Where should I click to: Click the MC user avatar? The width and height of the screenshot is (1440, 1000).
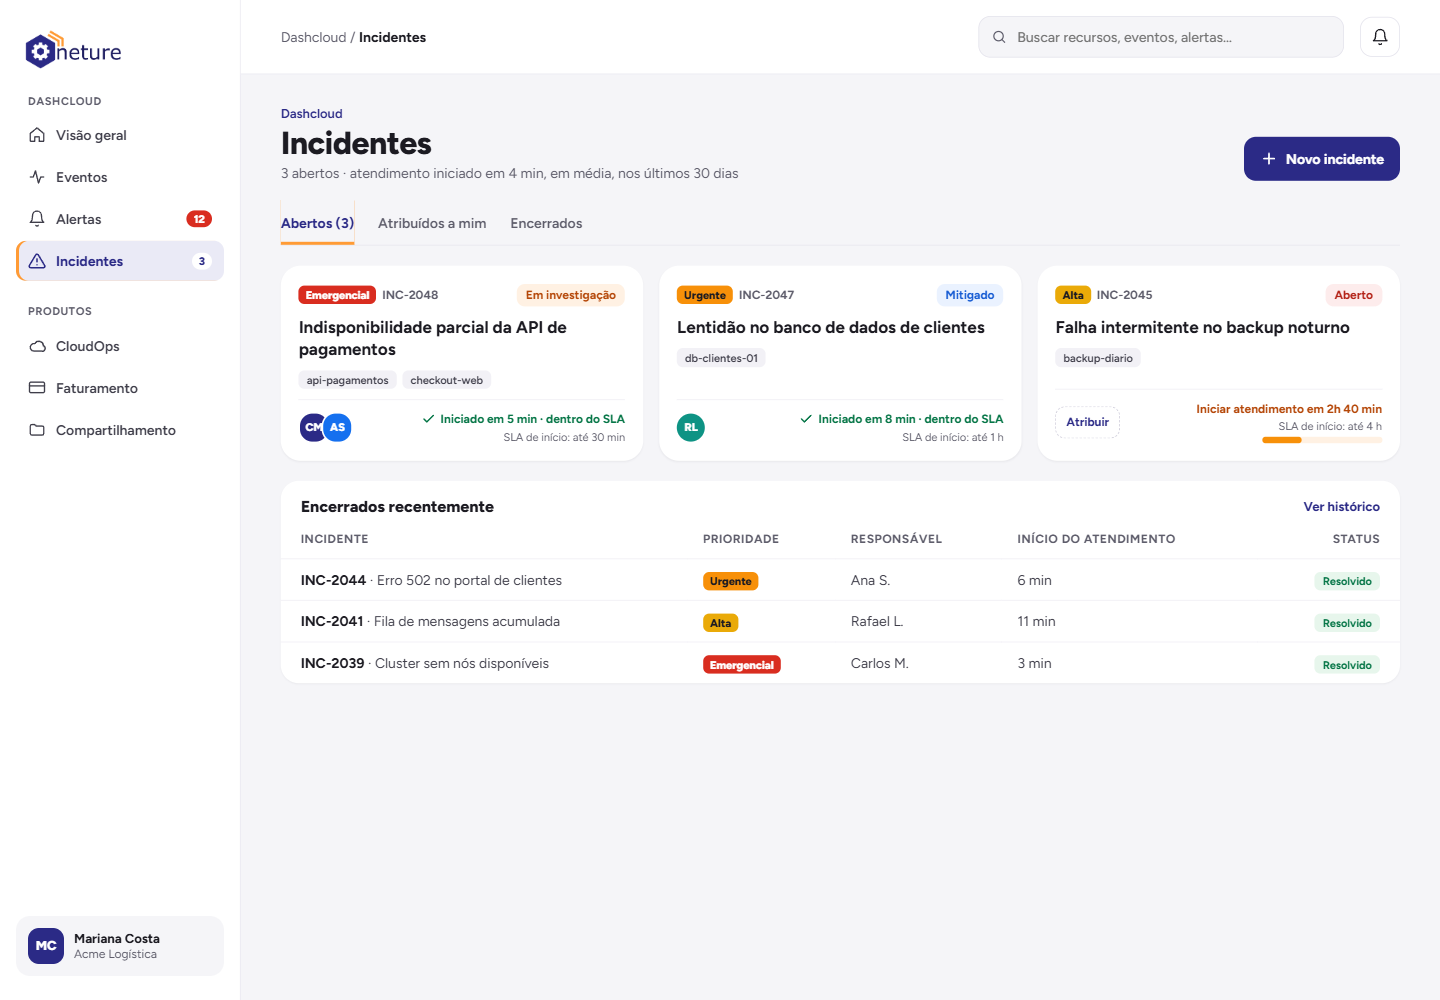[x=46, y=946]
